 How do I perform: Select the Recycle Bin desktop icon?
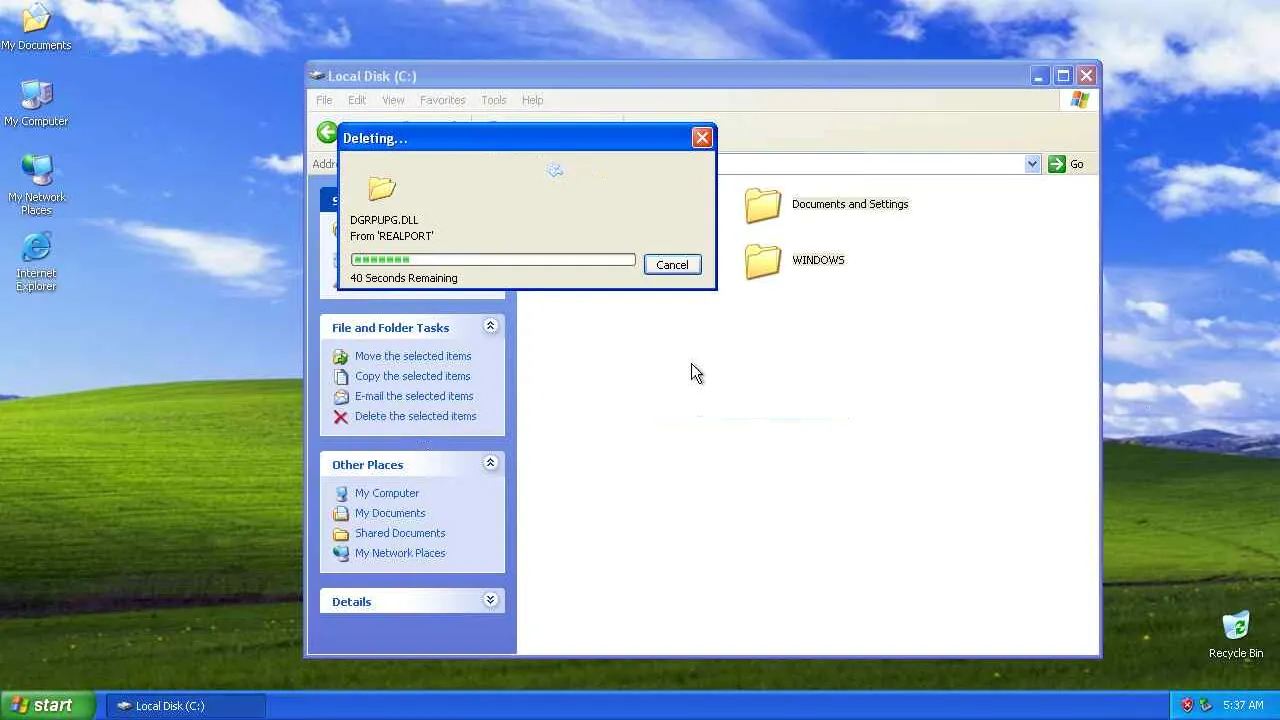coord(1236,635)
